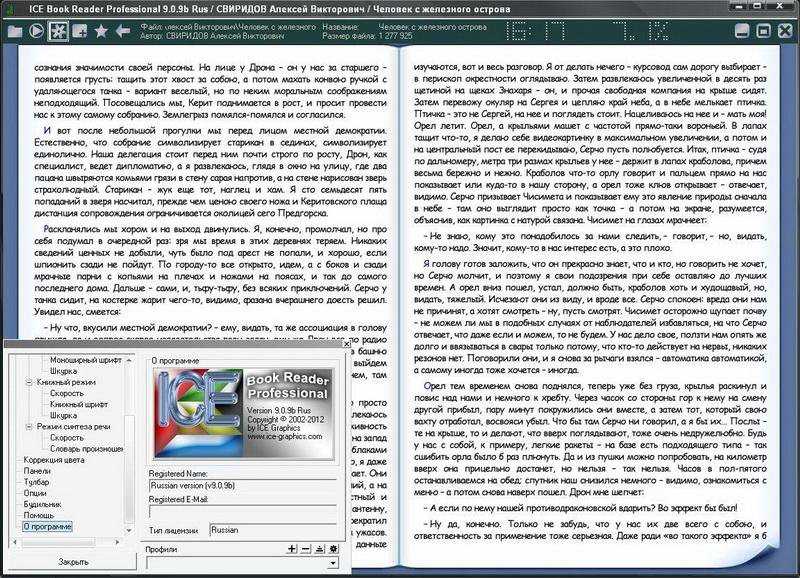Select Шкурка below Моноширный шрифт
The image size is (800, 578).
point(63,371)
